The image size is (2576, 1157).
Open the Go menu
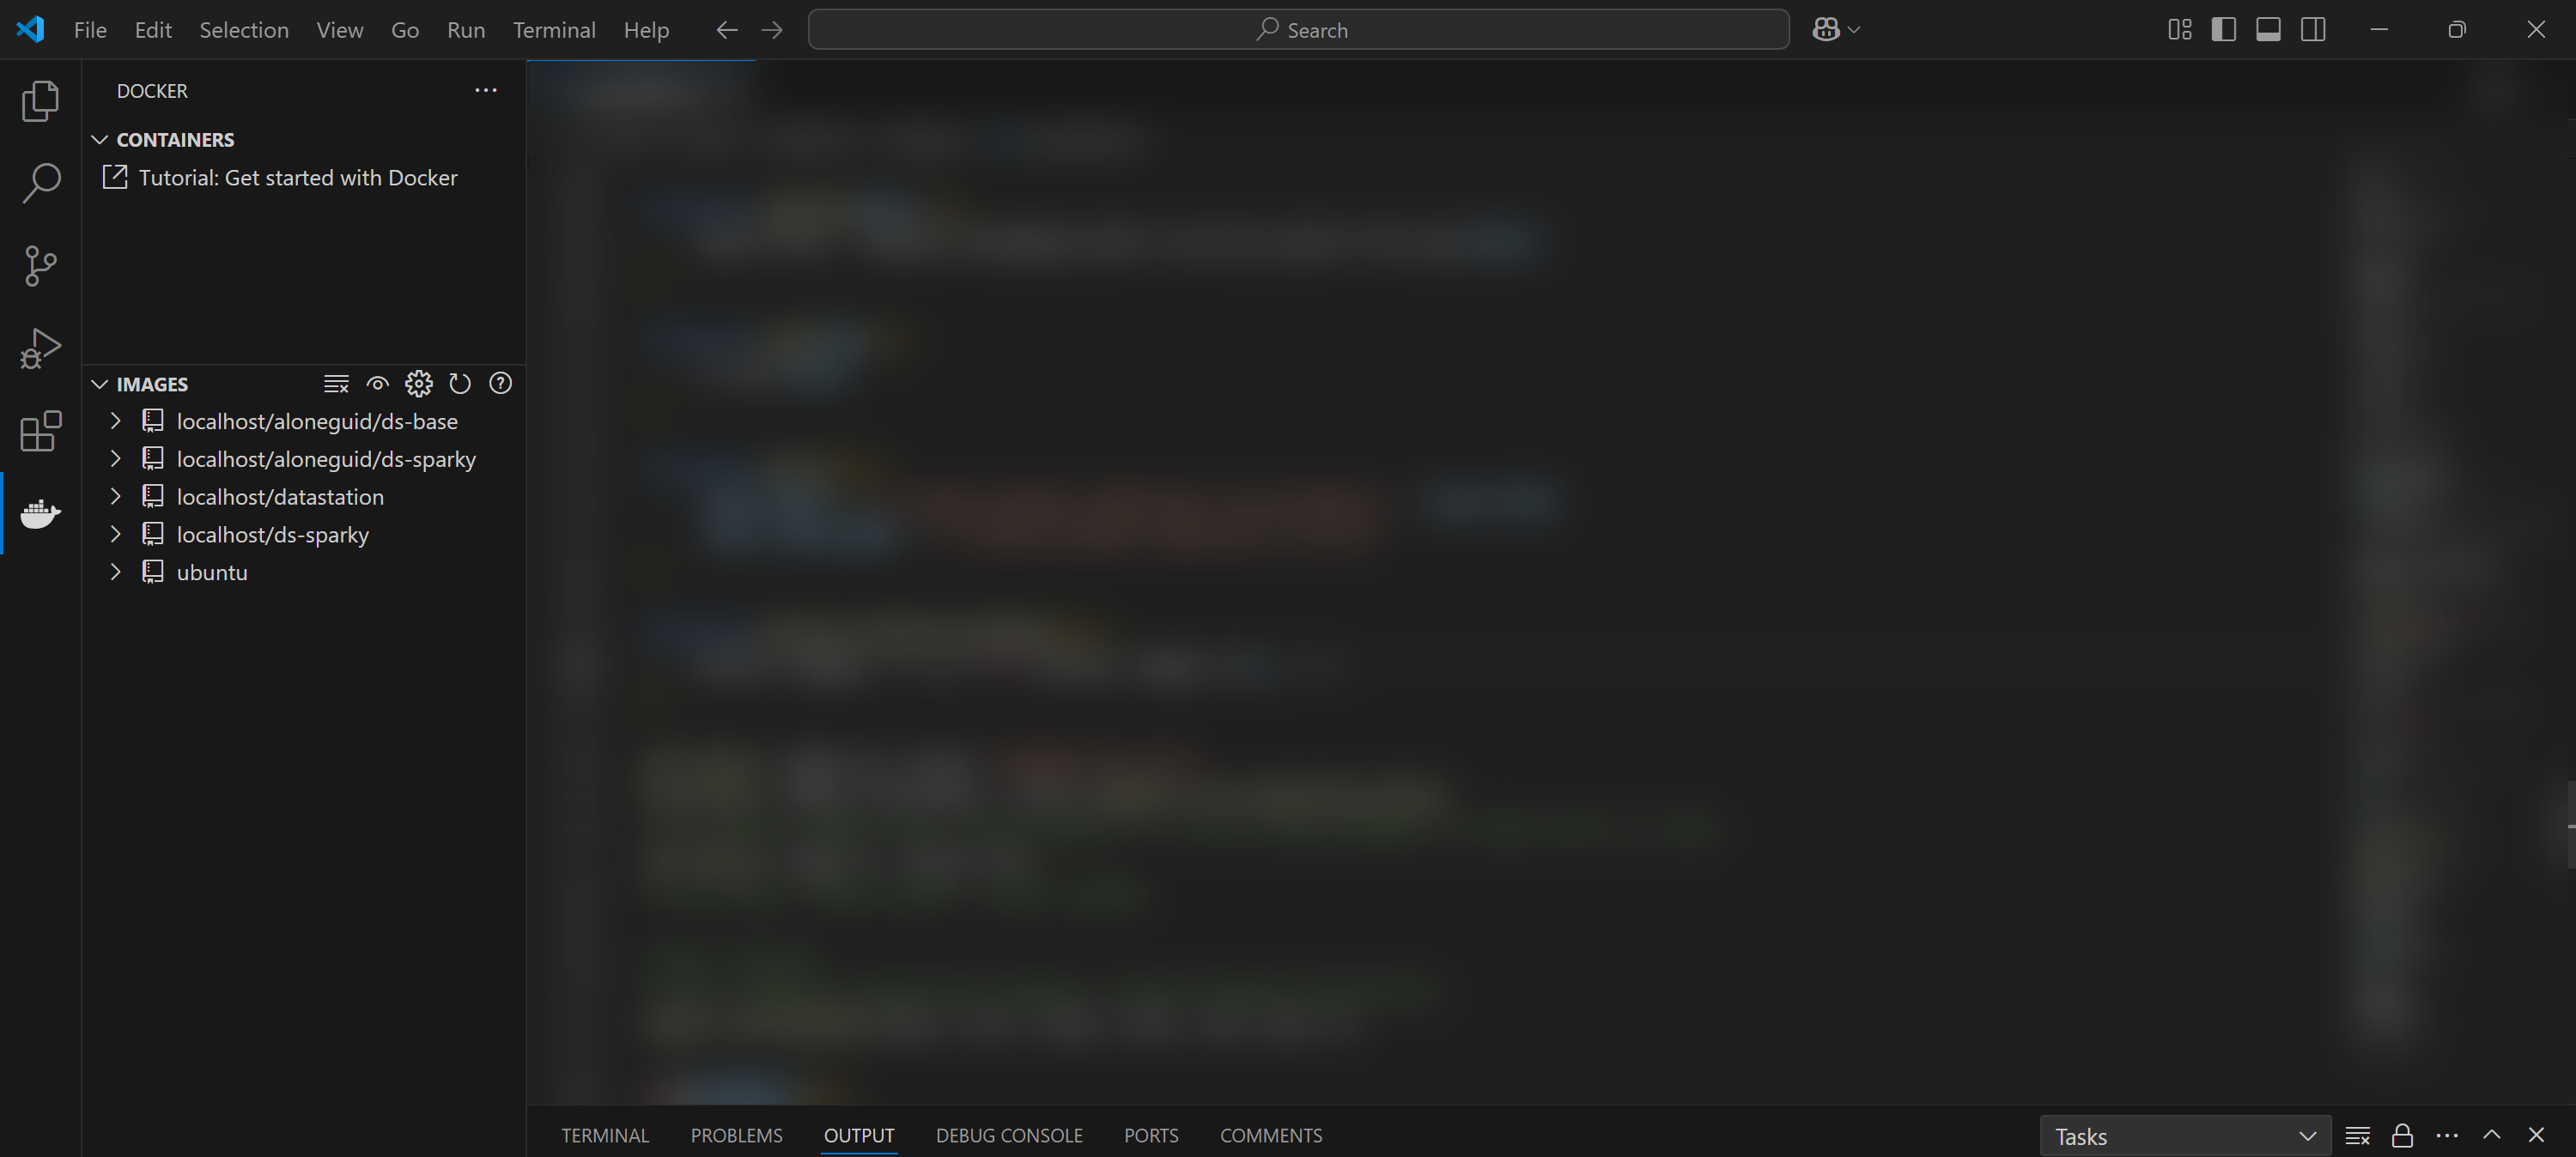(x=405, y=30)
